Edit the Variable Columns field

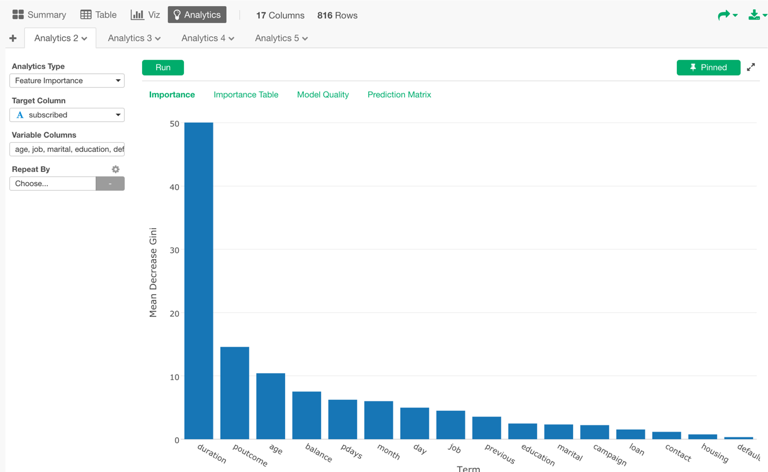(67, 149)
